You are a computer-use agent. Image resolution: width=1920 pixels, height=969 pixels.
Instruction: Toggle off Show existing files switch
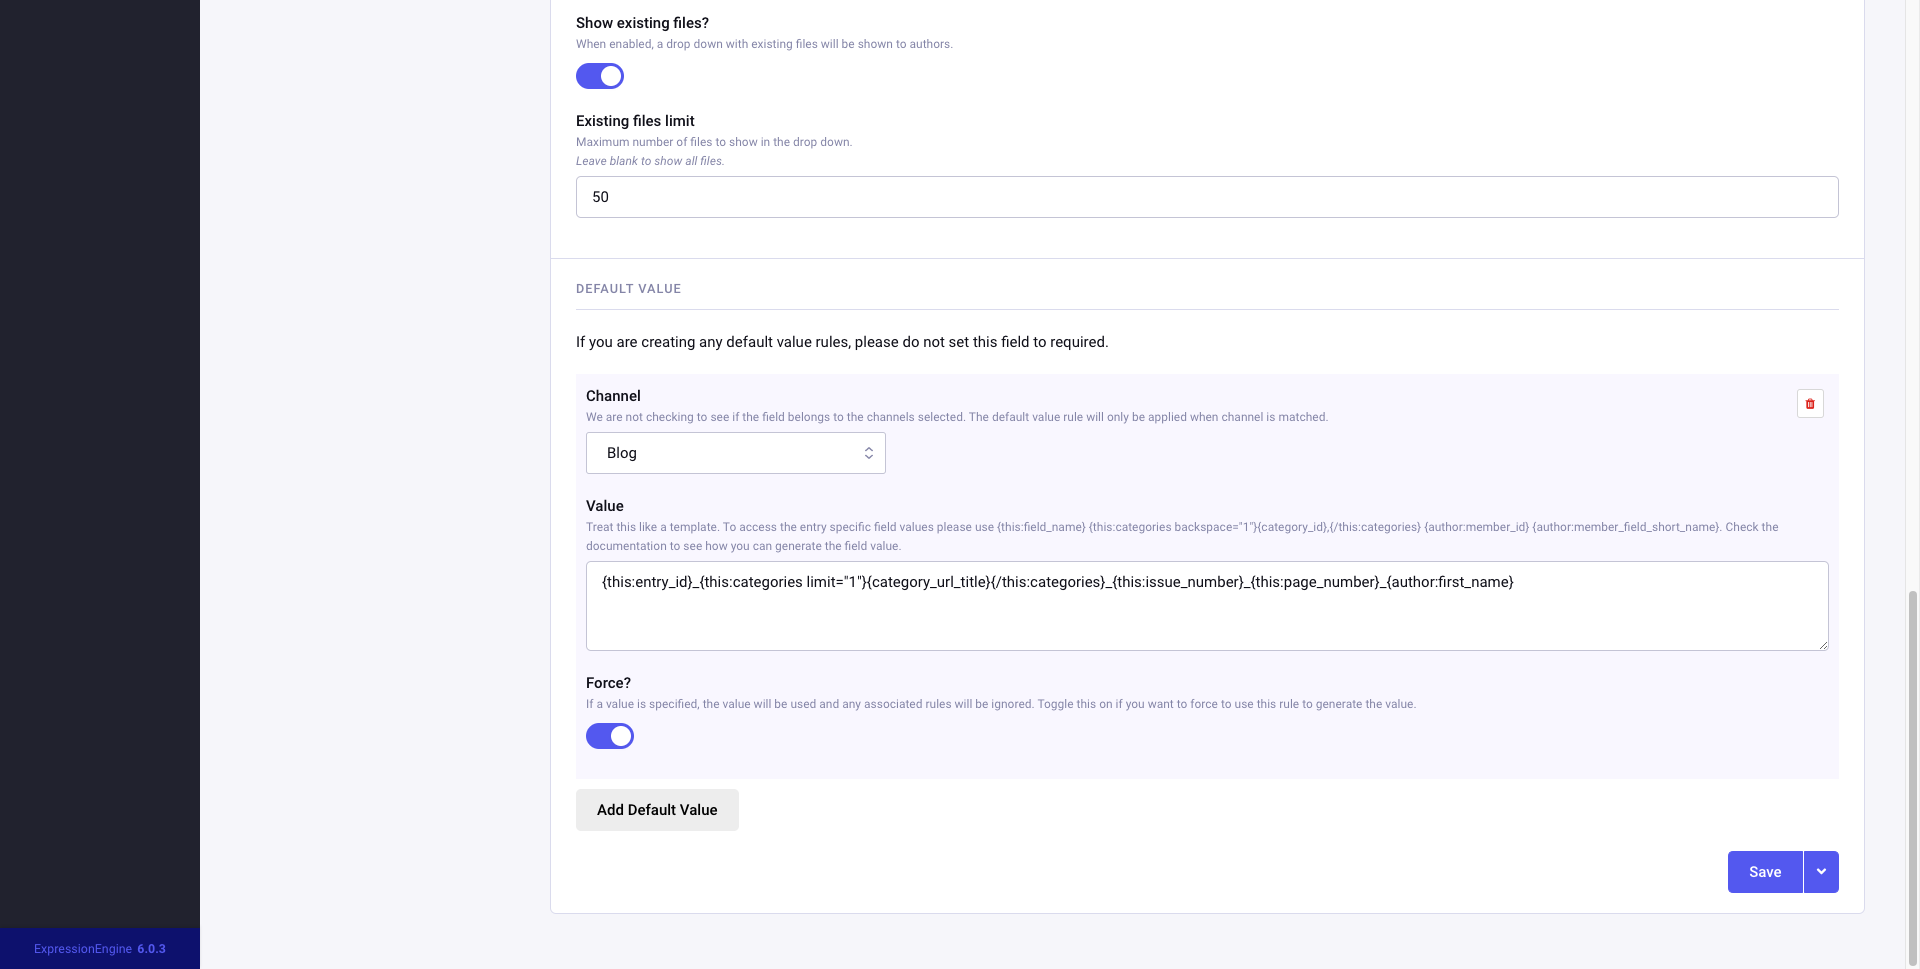600,76
